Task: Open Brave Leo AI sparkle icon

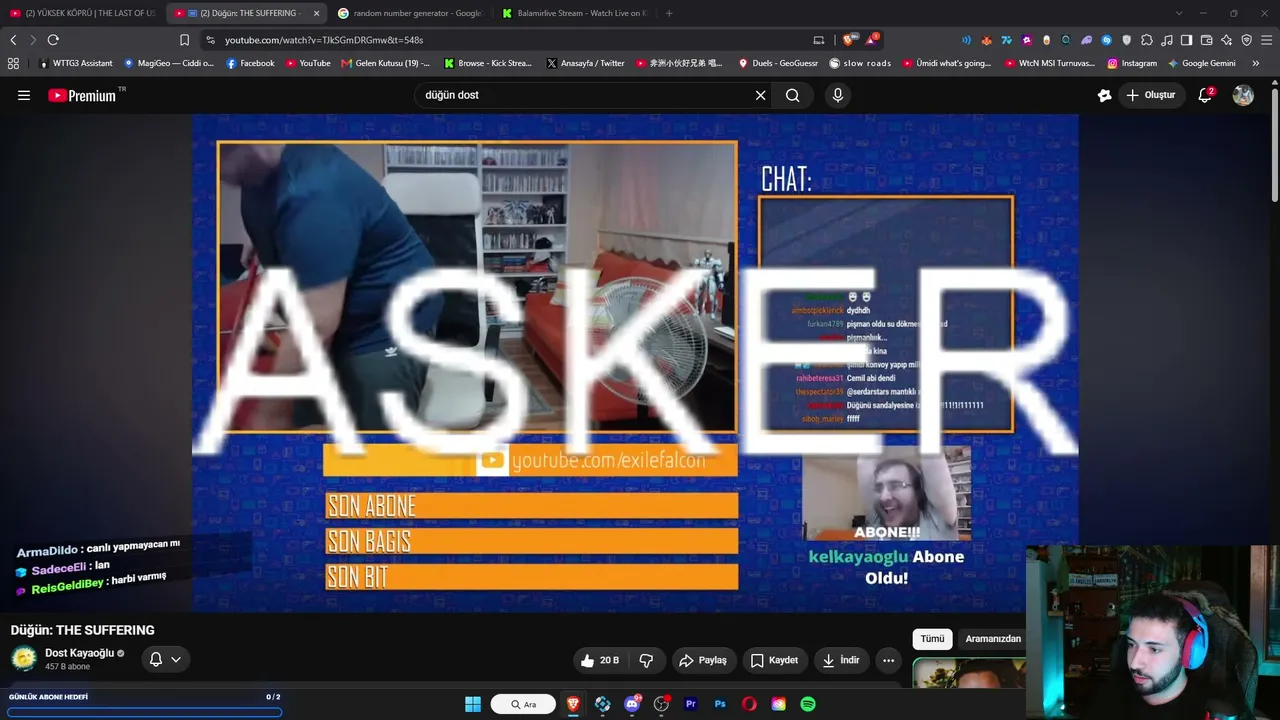Action: [x=1226, y=40]
